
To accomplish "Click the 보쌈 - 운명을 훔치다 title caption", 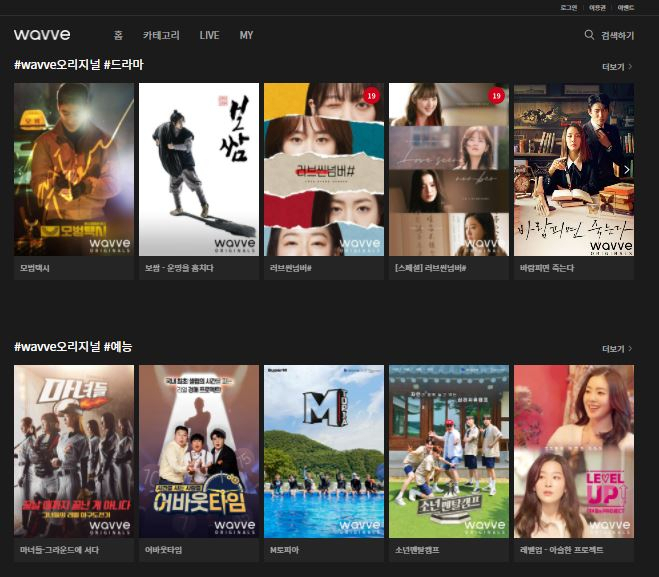I will (x=179, y=268).
